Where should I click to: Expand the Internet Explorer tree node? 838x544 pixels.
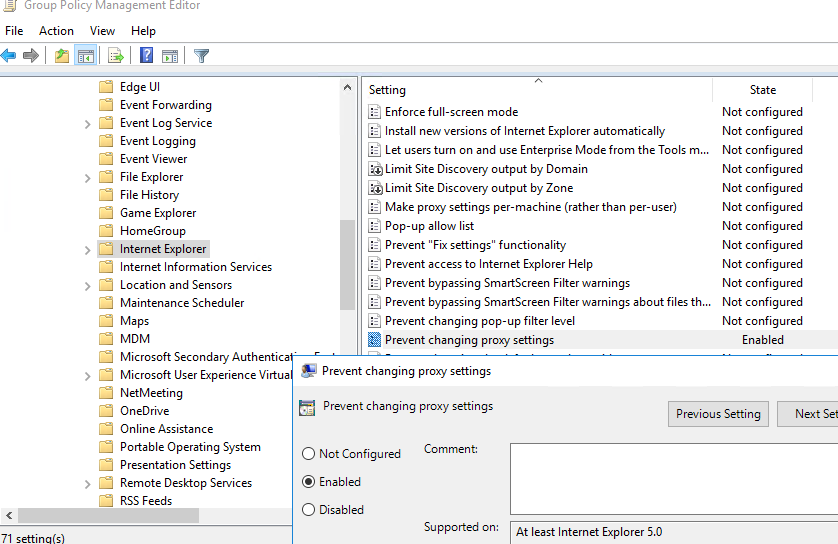coord(88,250)
